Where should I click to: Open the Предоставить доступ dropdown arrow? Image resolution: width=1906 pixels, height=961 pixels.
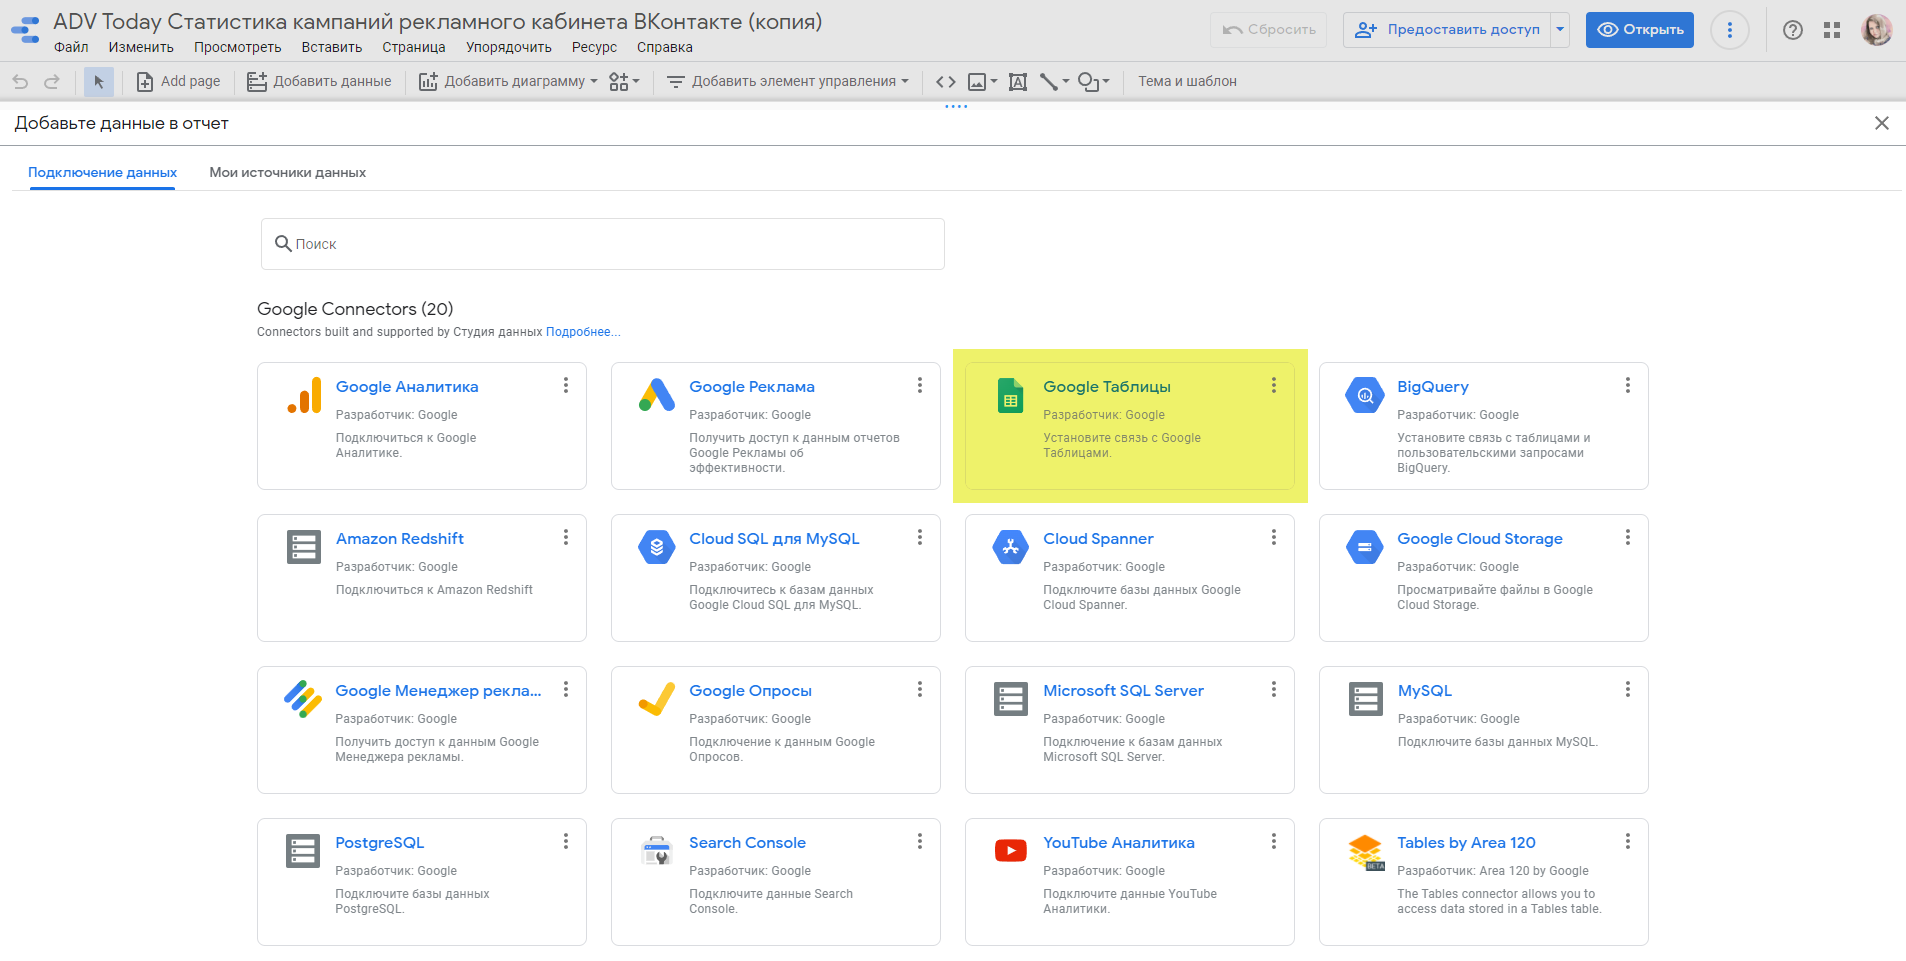coord(1559,30)
